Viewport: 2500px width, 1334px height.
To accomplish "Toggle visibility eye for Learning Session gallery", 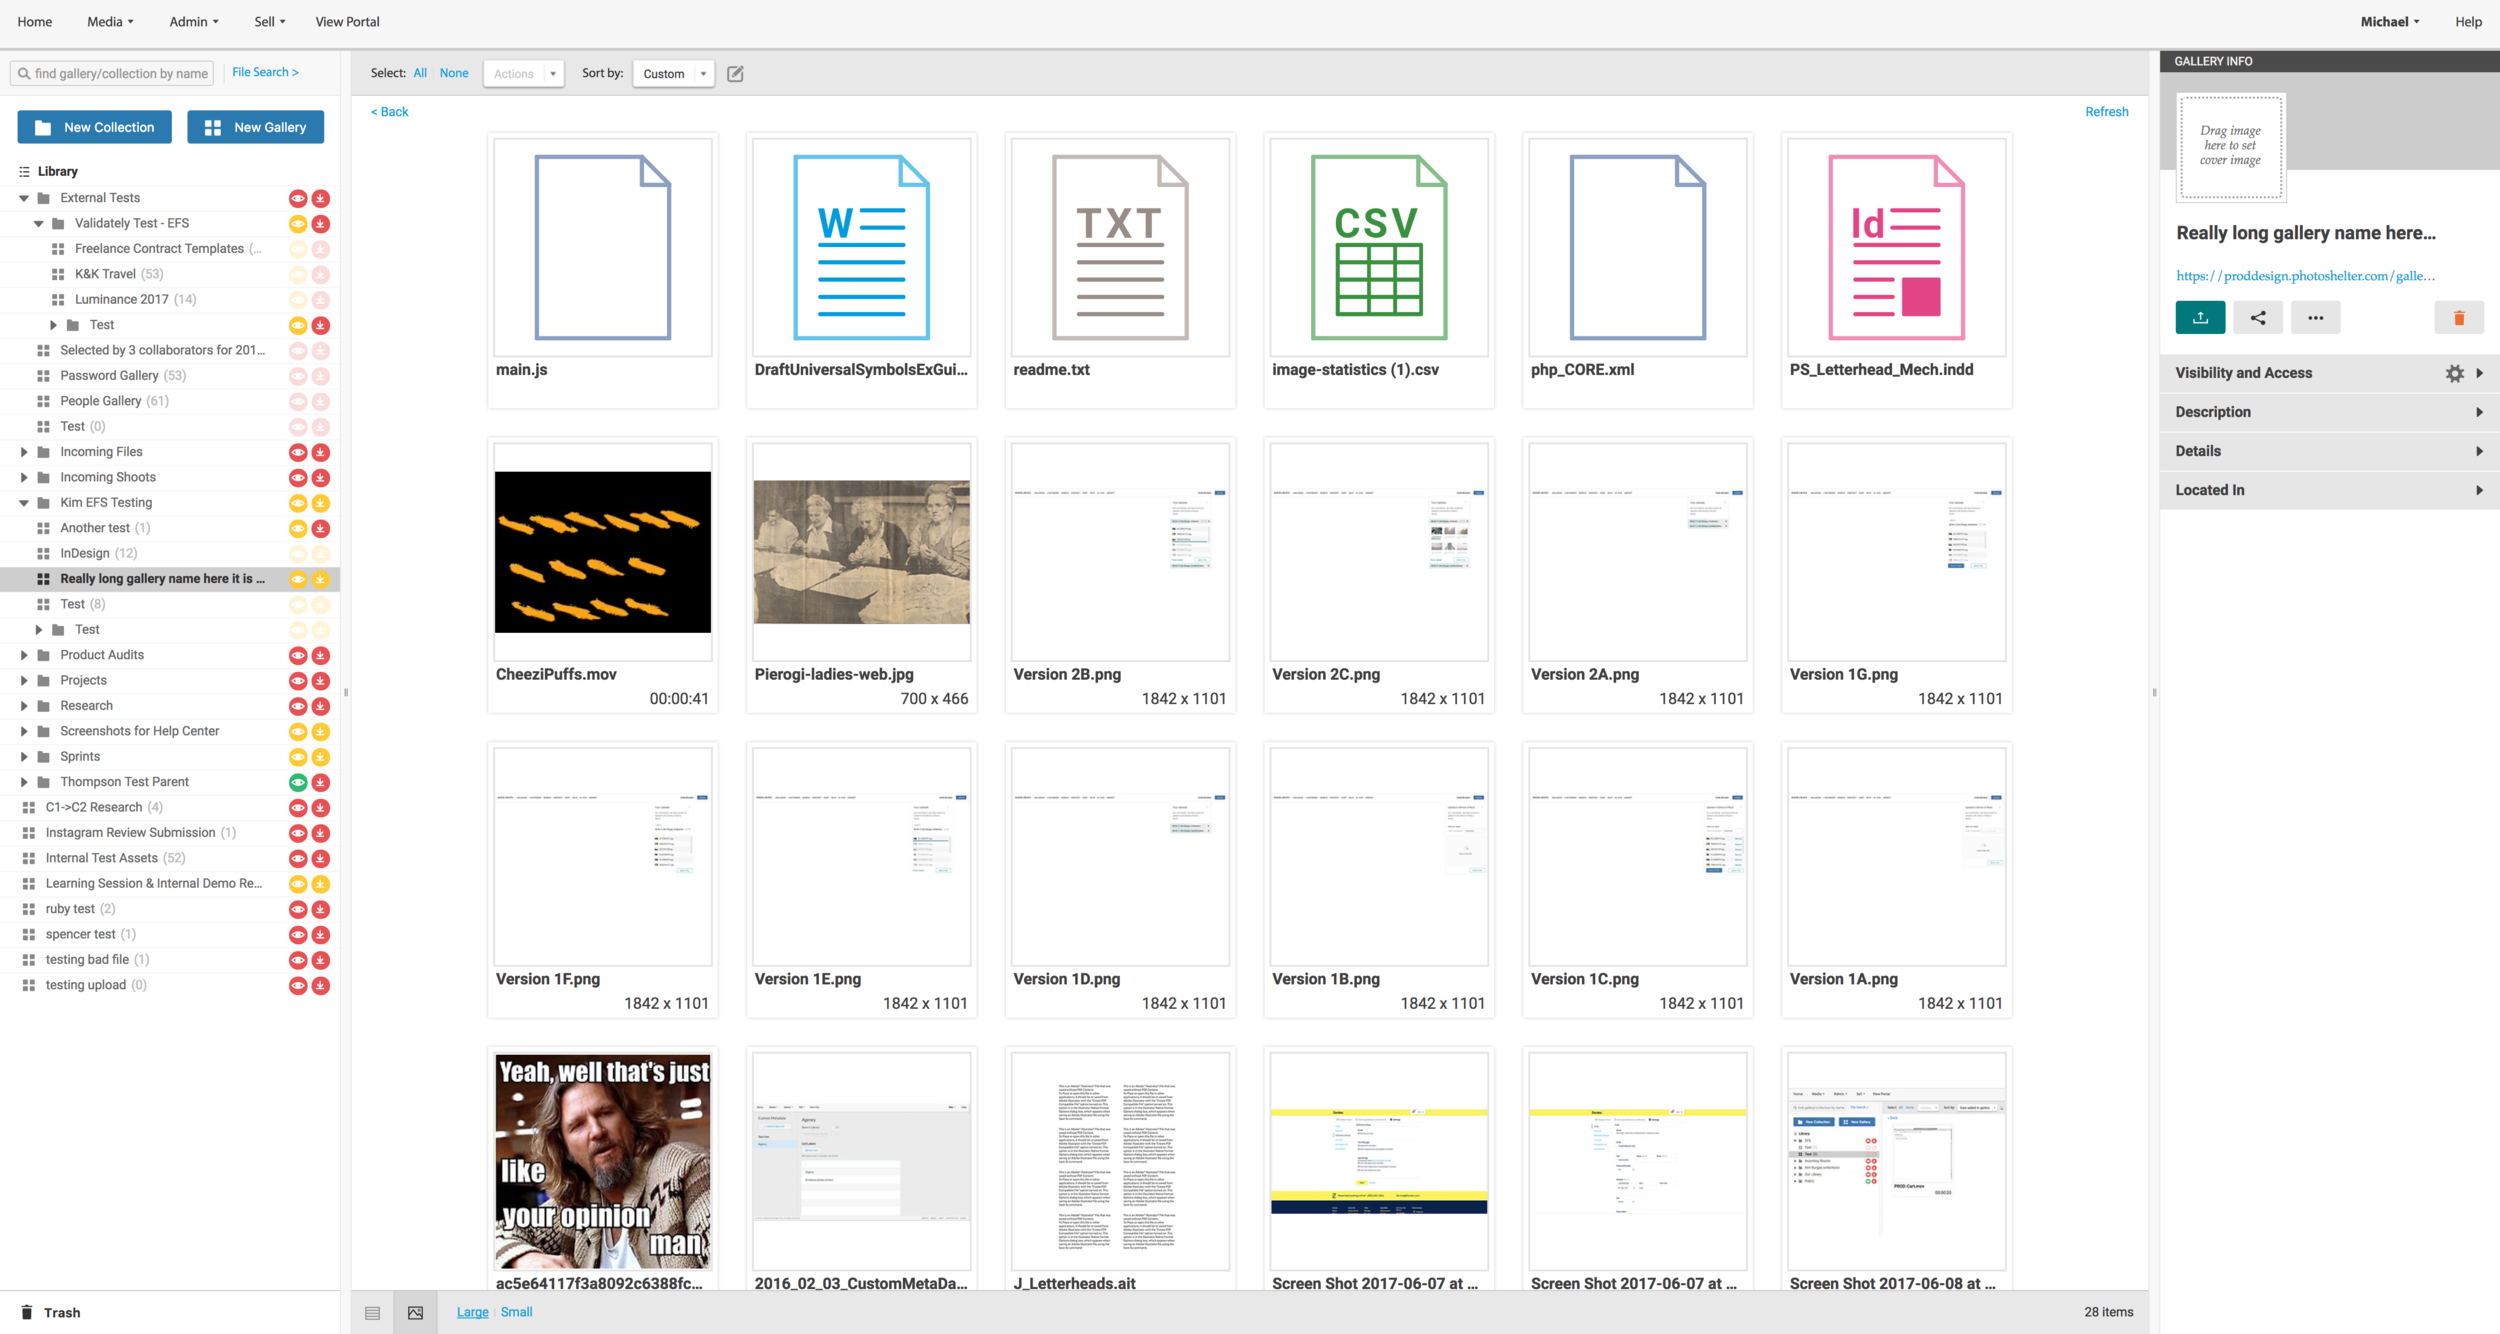I will (298, 884).
